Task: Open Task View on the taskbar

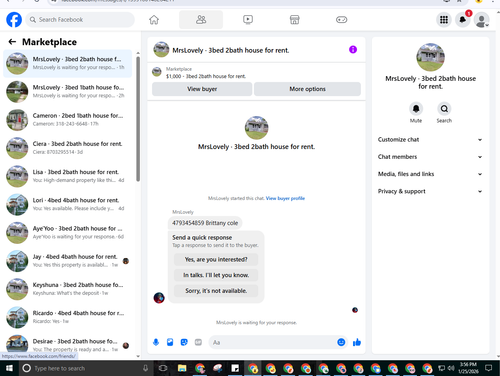Action: point(163,368)
